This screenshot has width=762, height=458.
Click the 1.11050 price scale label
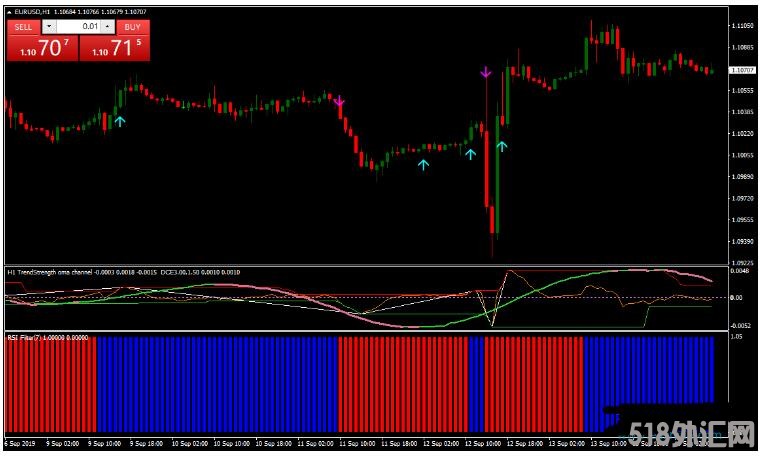coord(743,26)
